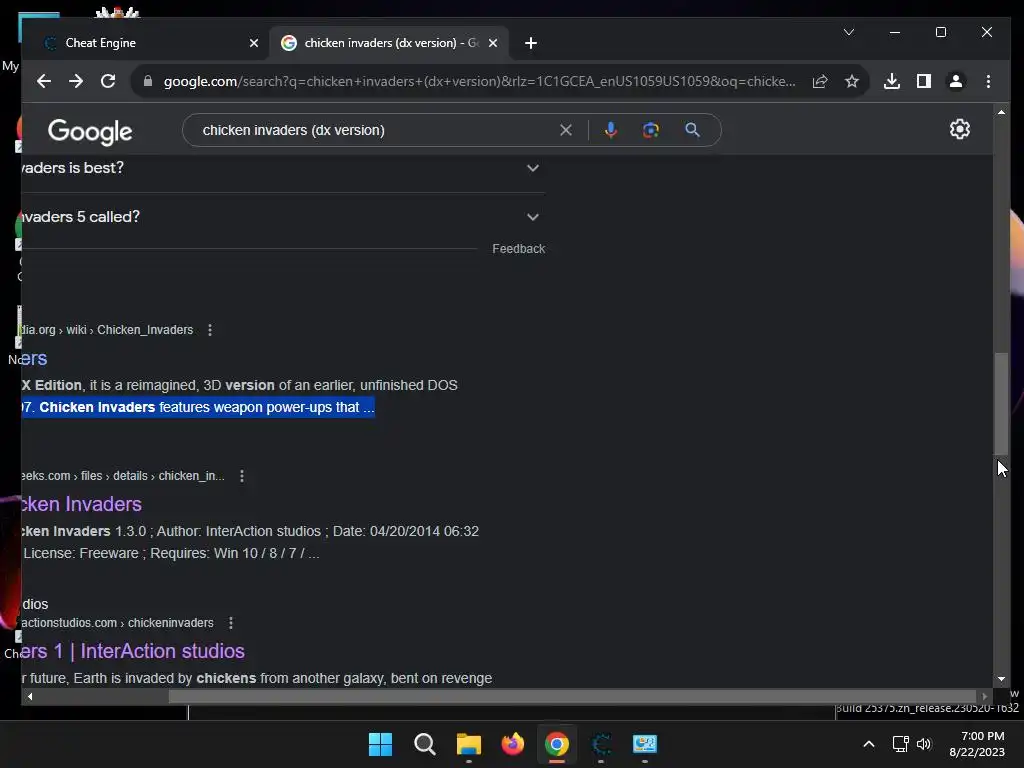This screenshot has height=768, width=1024.
Task: Close the chicken invaders search tab
Action: (493, 43)
